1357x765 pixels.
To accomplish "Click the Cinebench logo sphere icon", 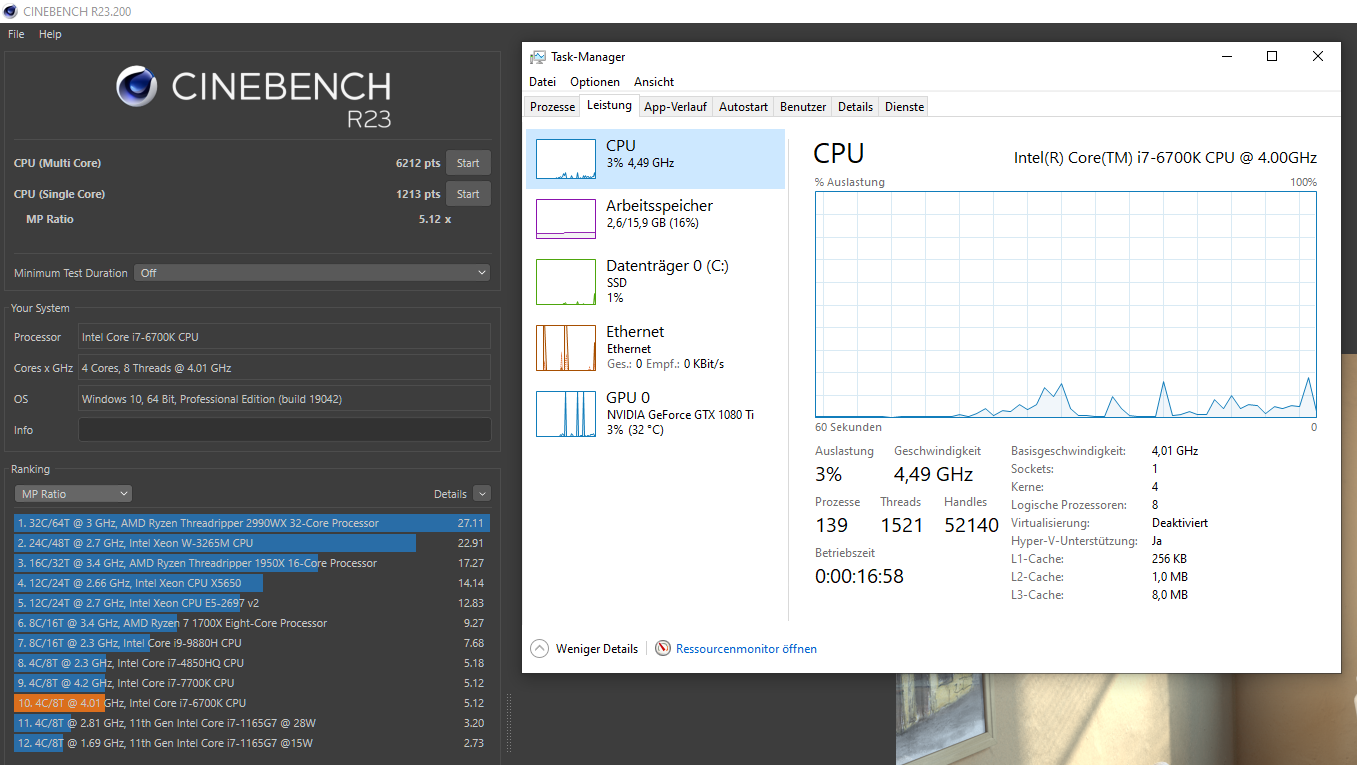I will click(x=137, y=86).
